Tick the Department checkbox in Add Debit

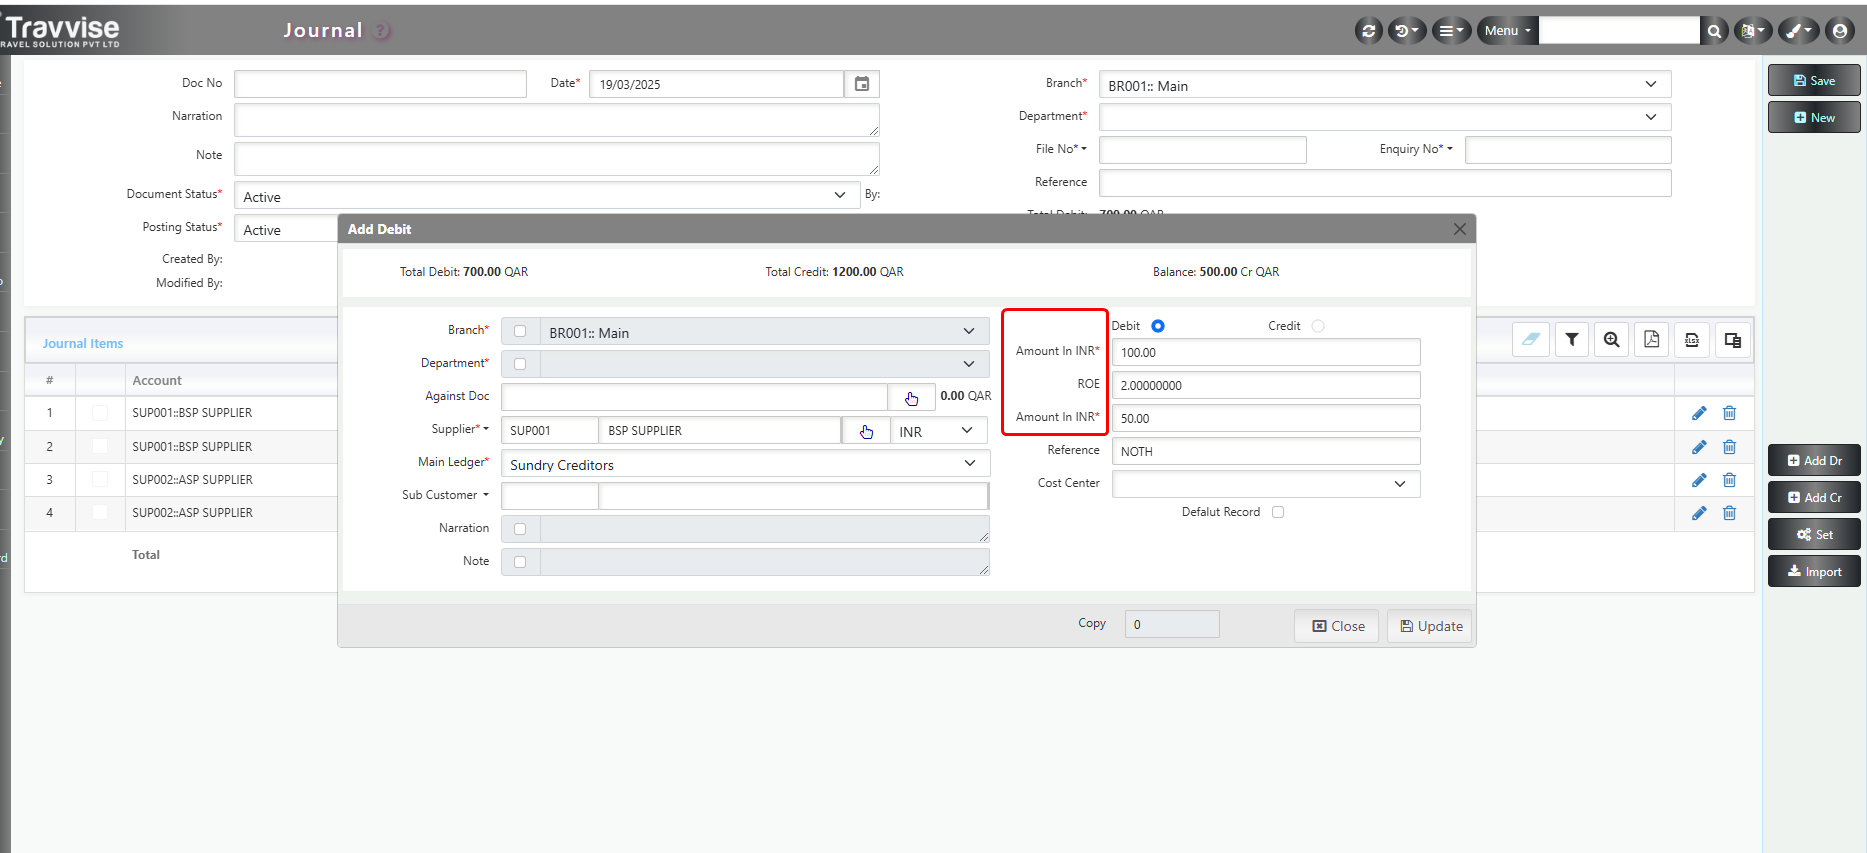point(520,364)
